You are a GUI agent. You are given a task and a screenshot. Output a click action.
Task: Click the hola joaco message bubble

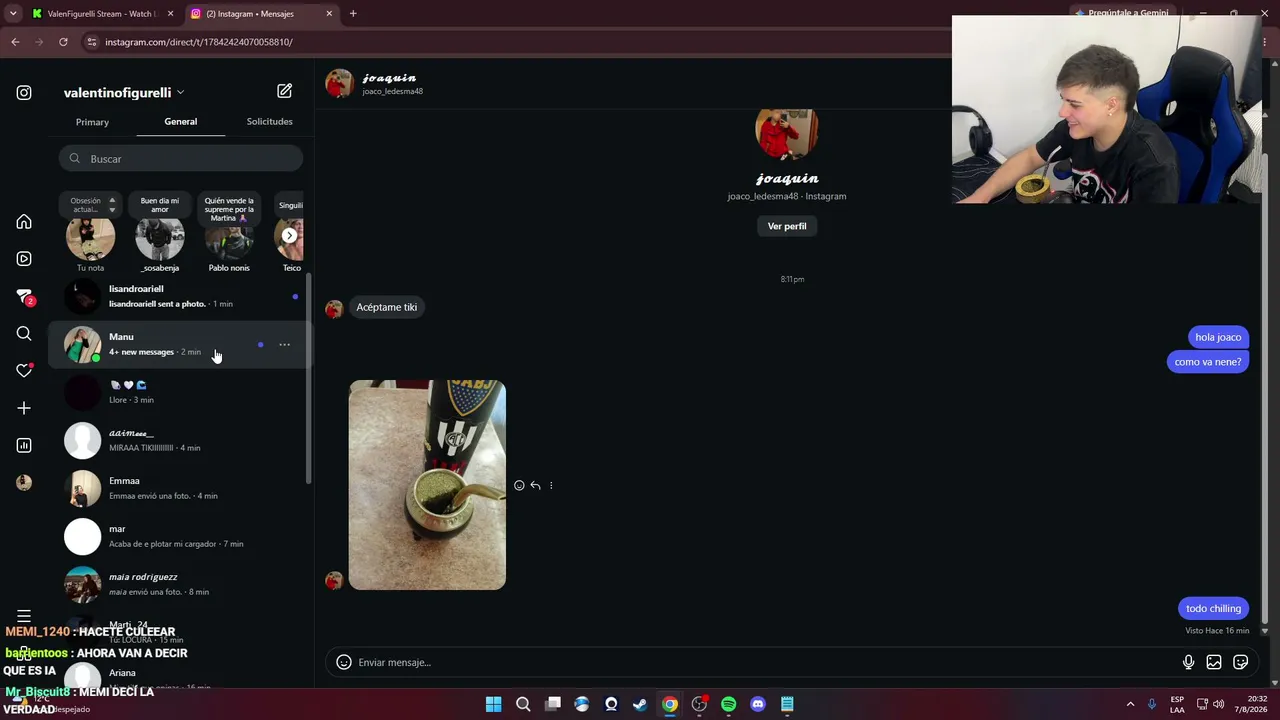1218,338
